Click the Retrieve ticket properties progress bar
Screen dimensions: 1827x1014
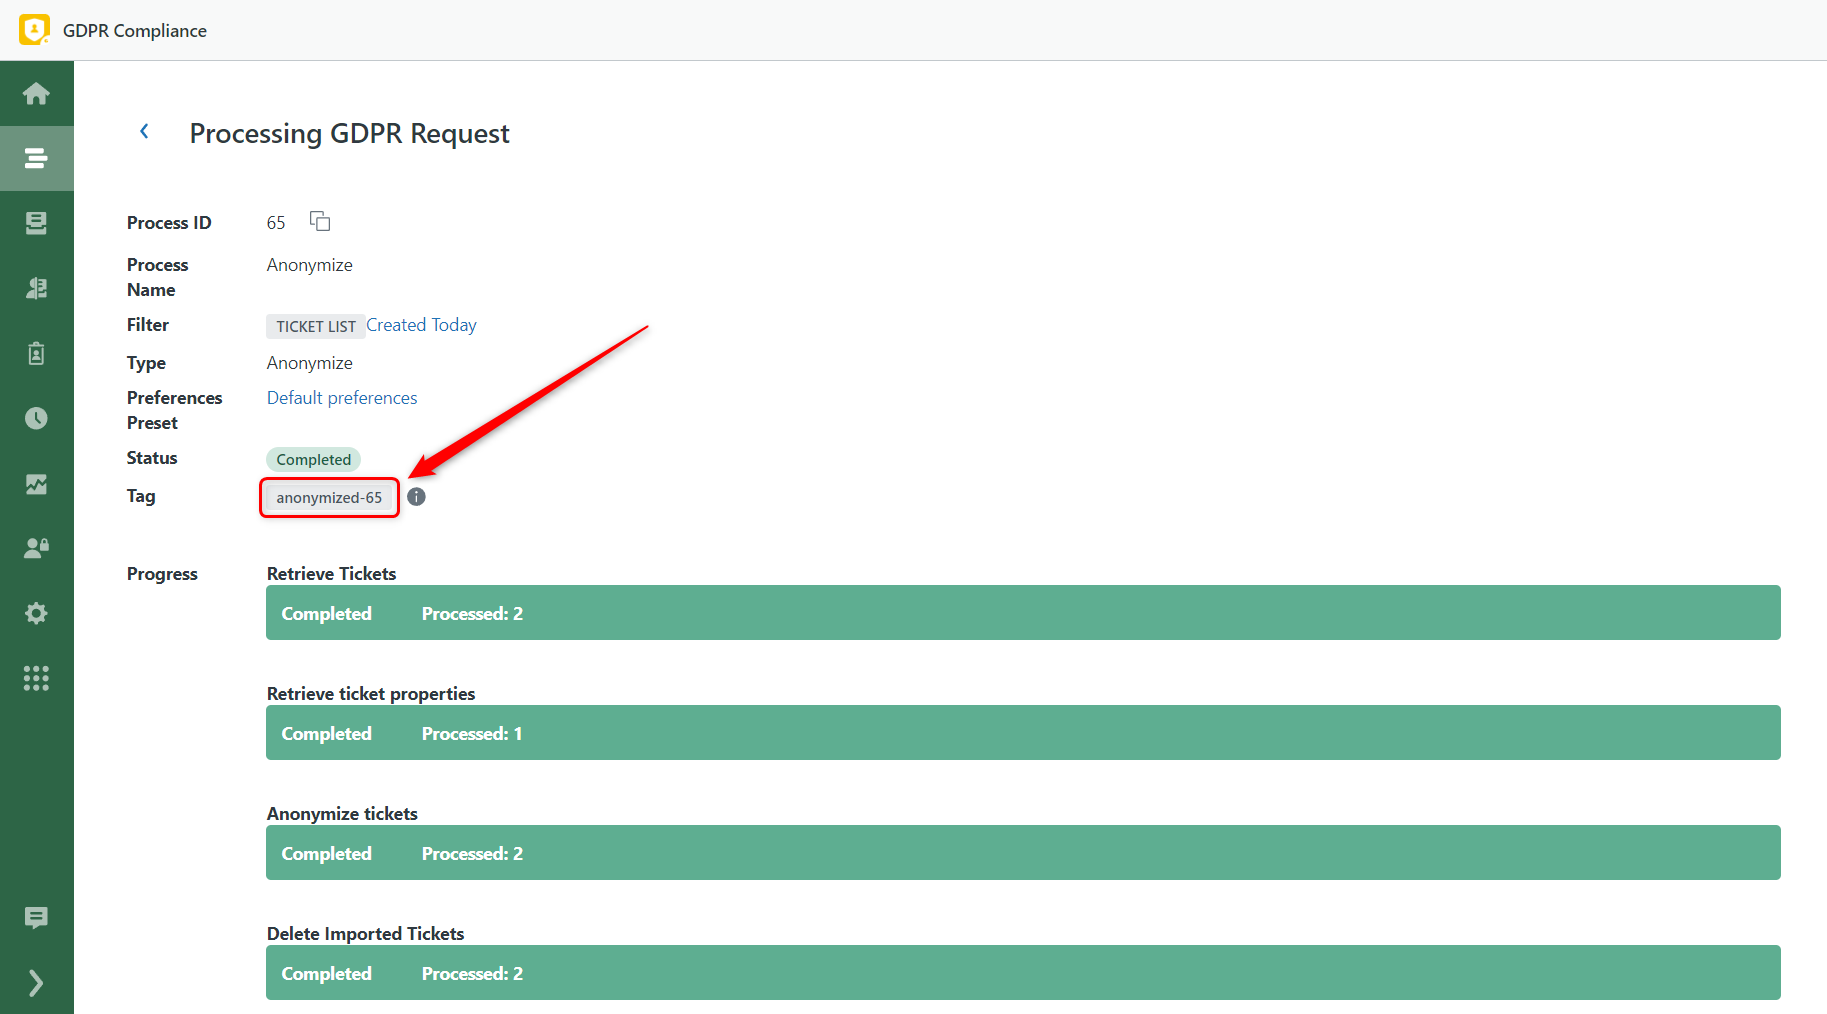tap(1023, 733)
